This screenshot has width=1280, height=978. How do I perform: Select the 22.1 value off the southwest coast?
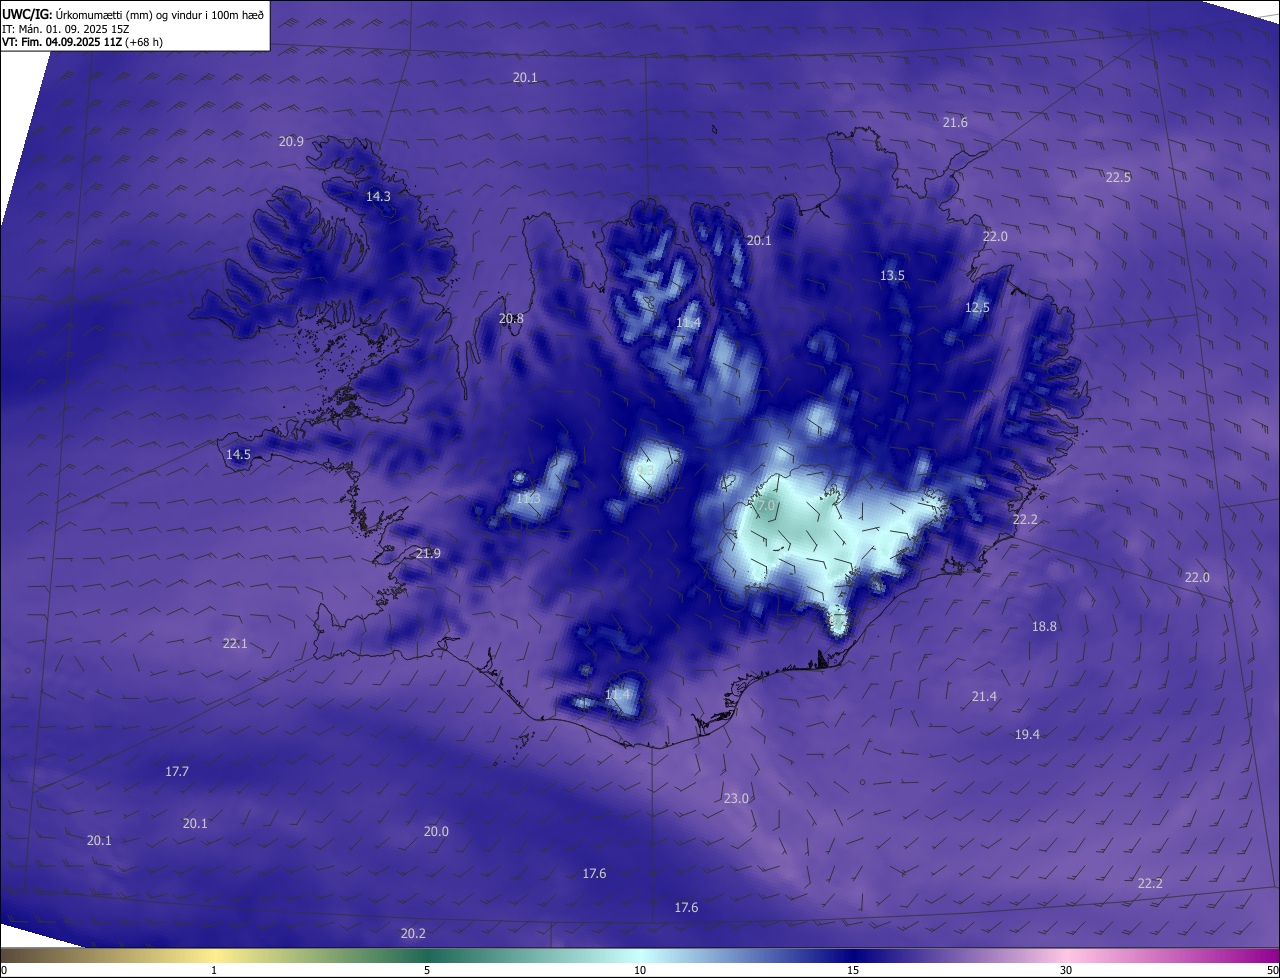click(235, 644)
